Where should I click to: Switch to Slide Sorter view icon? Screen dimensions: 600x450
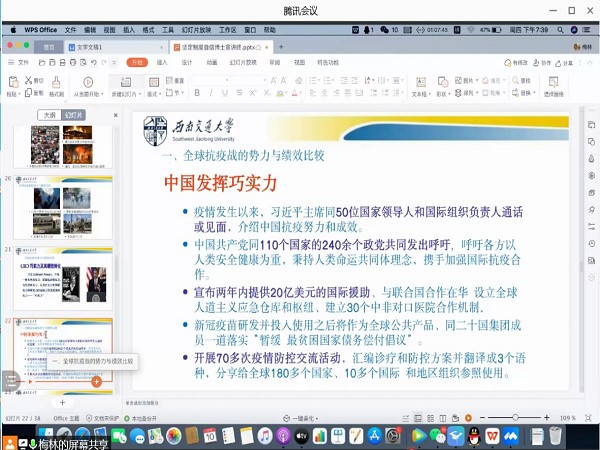[430, 418]
